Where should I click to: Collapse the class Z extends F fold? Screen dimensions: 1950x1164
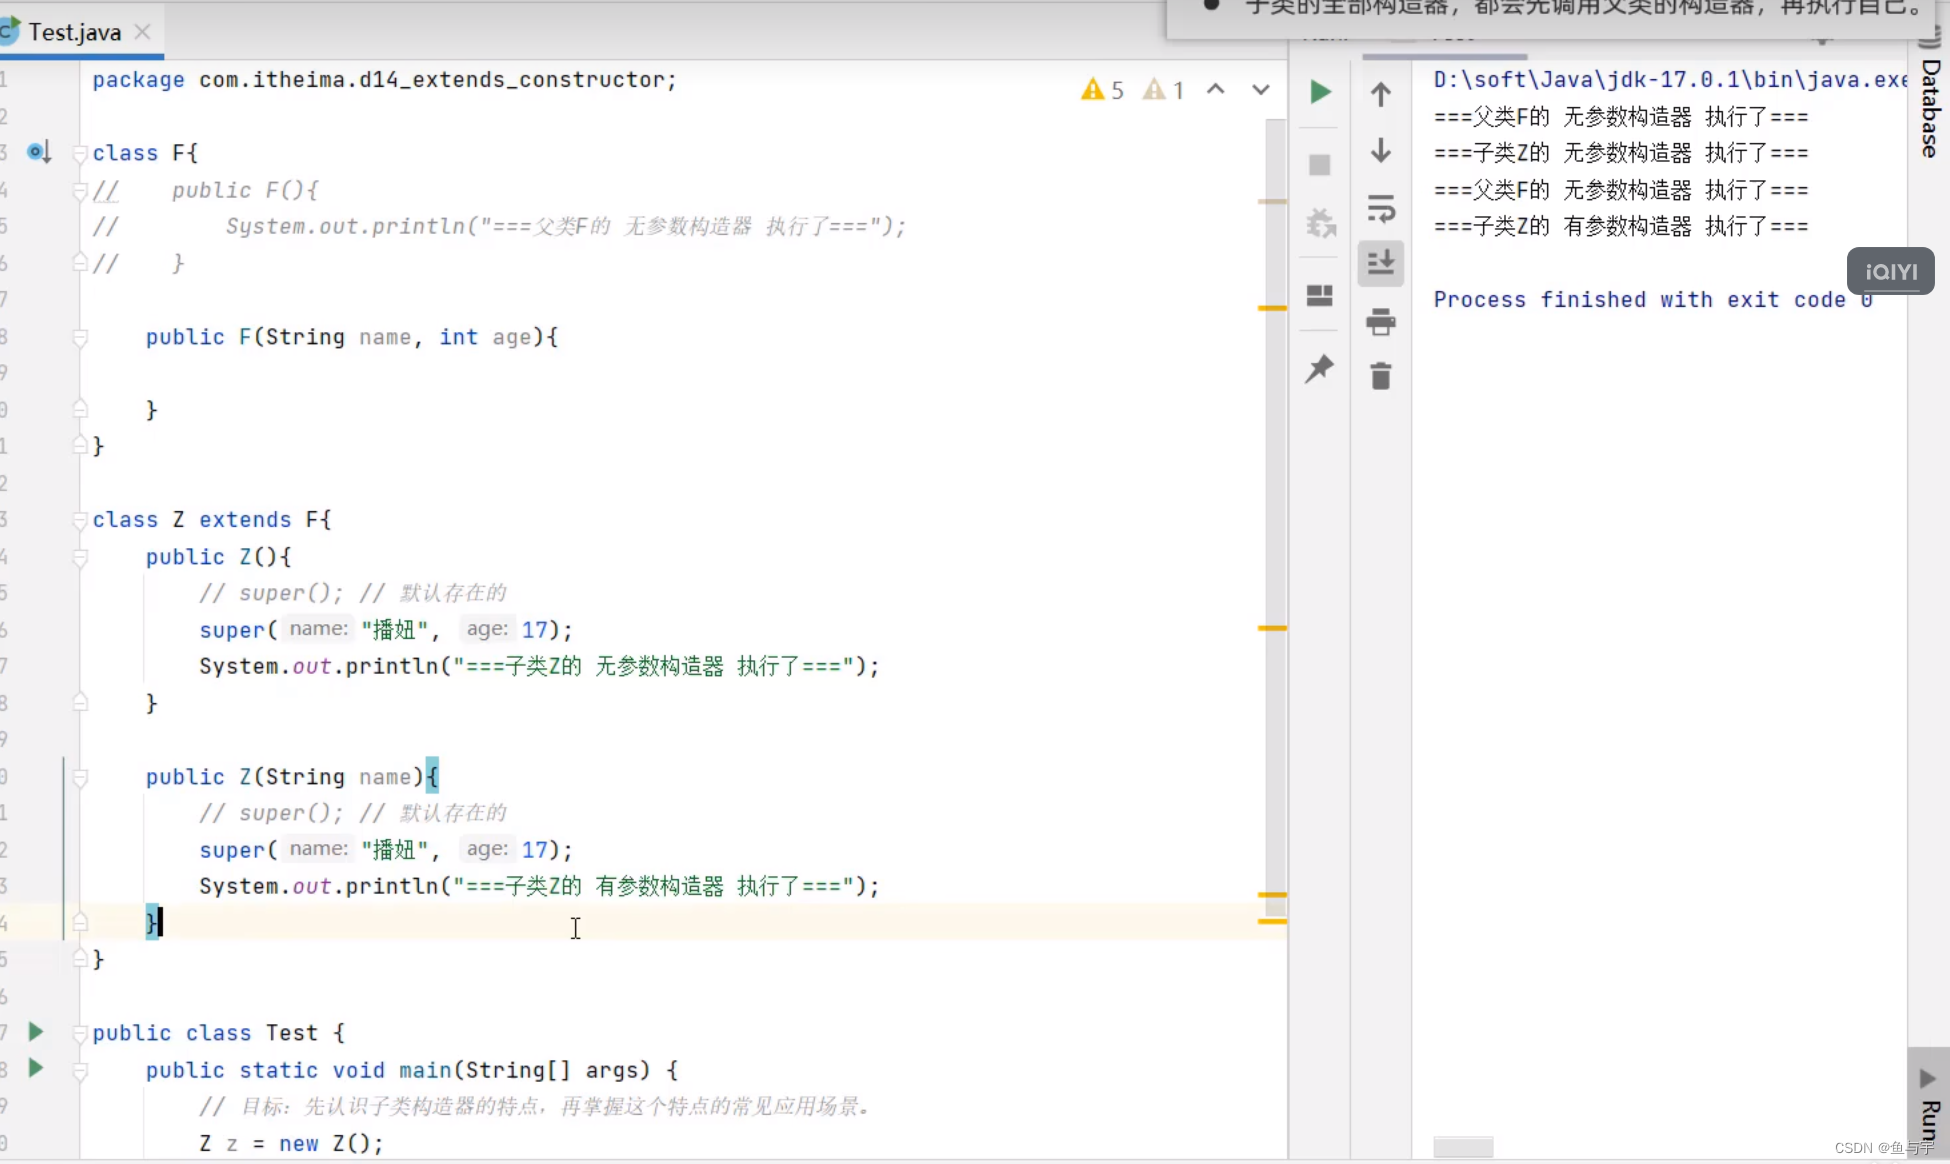point(80,520)
